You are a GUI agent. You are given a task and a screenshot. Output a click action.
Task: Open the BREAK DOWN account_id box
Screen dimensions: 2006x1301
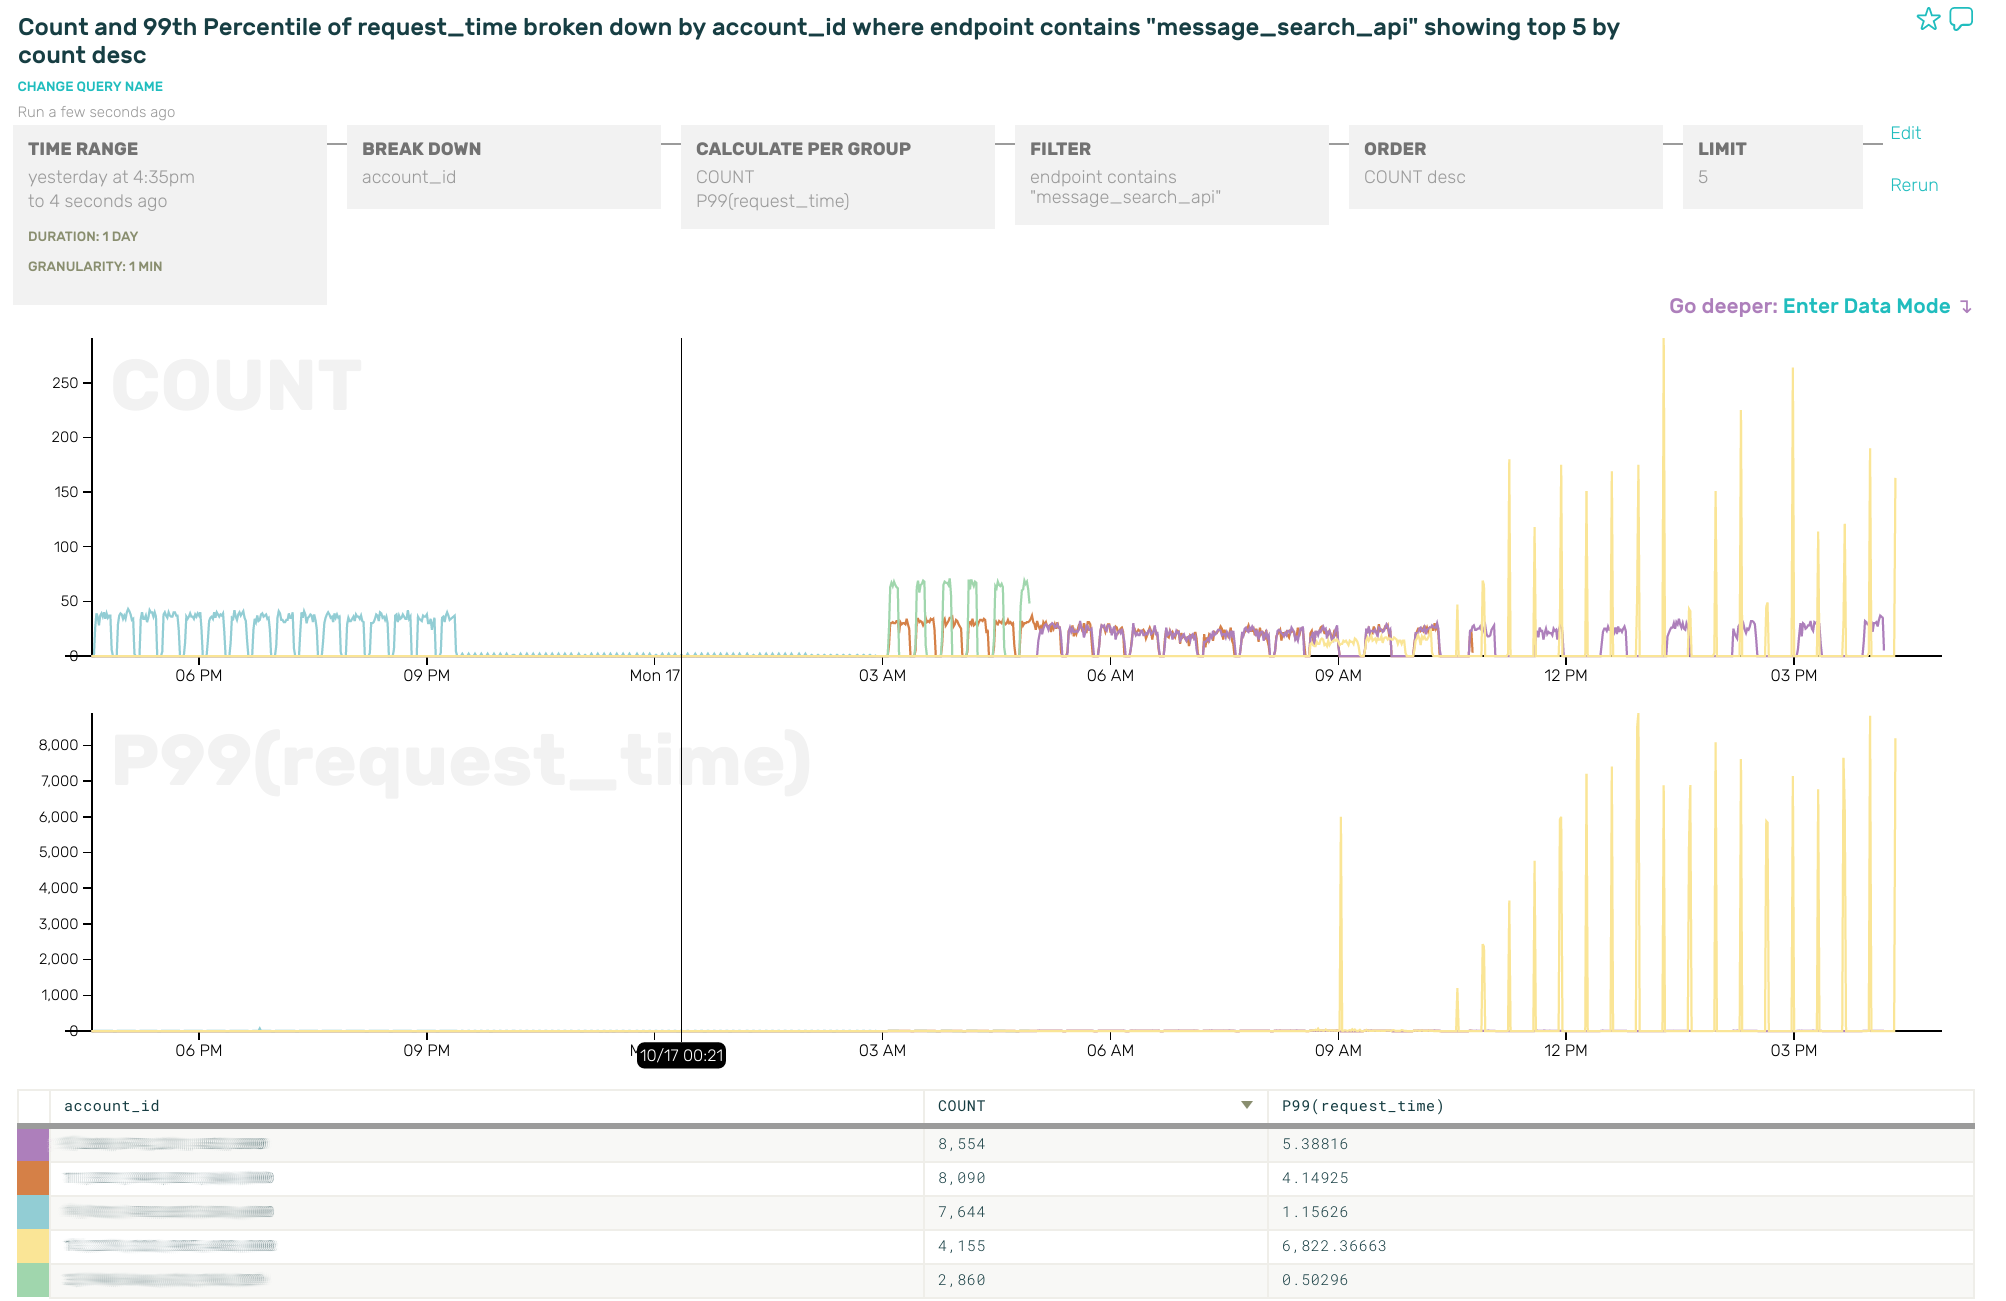pos(503,166)
